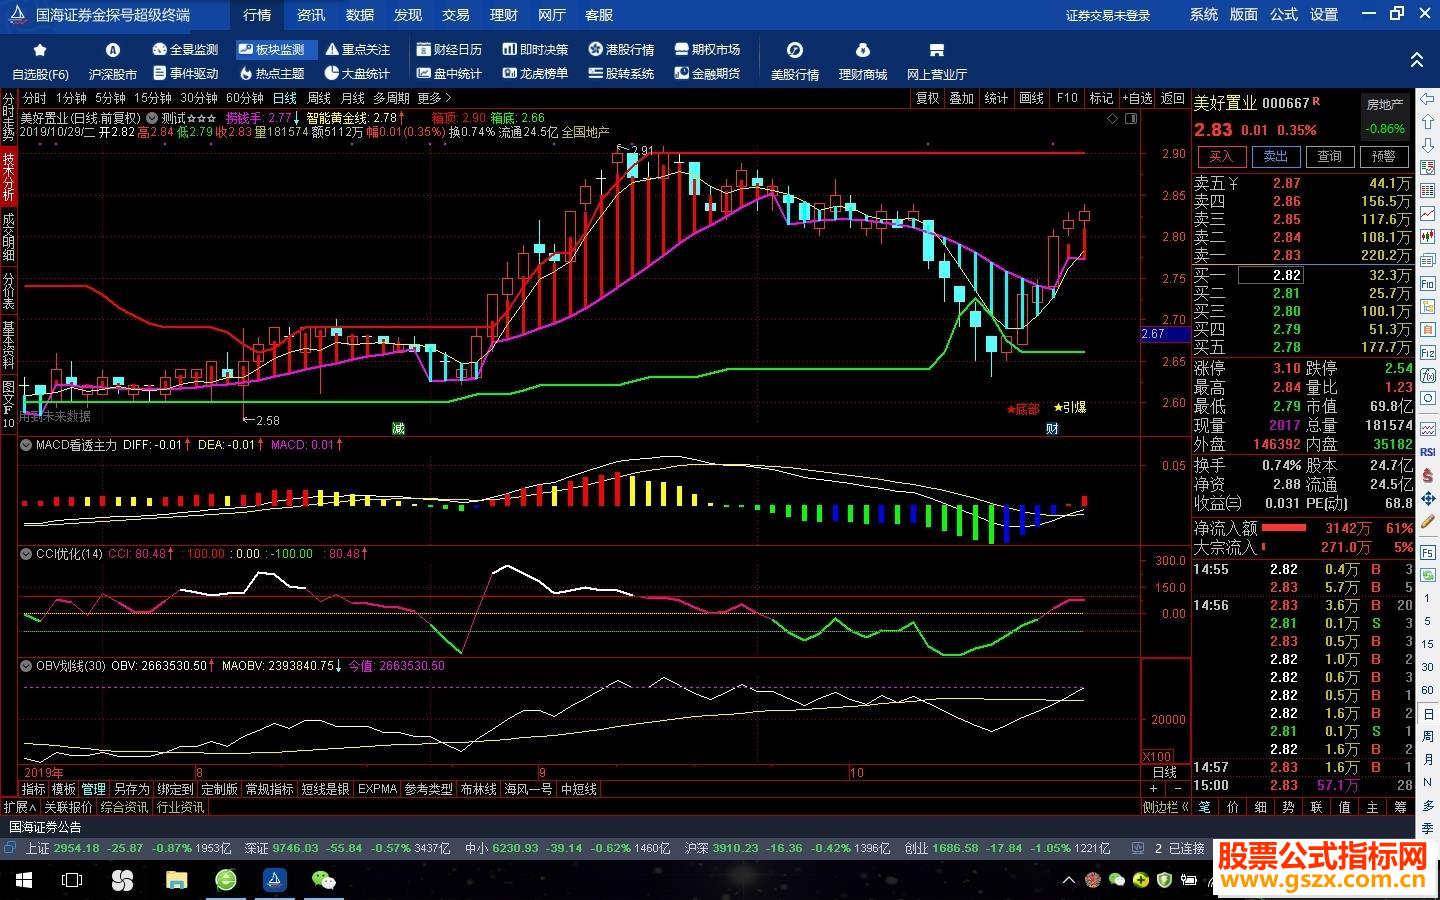Click the 美股行情 compass icon

(x=795, y=50)
